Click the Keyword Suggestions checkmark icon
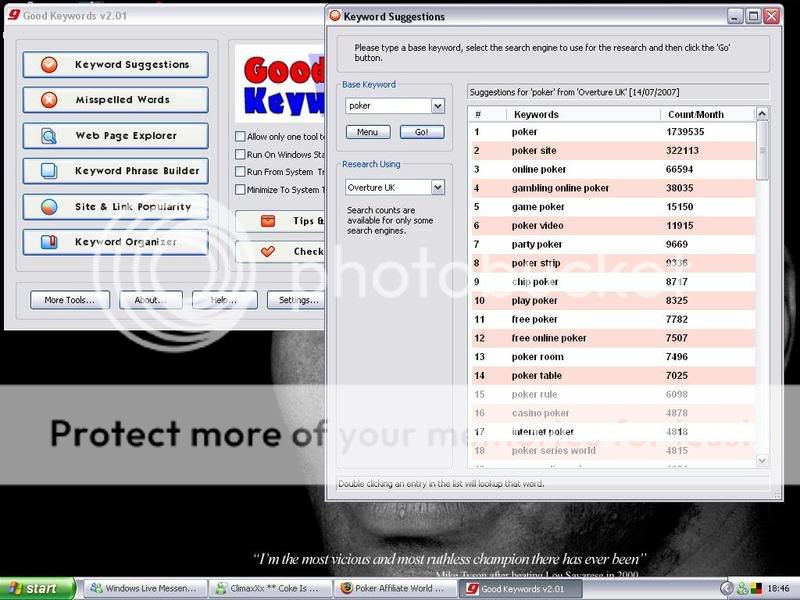This screenshot has width=800, height=600. click(x=49, y=65)
